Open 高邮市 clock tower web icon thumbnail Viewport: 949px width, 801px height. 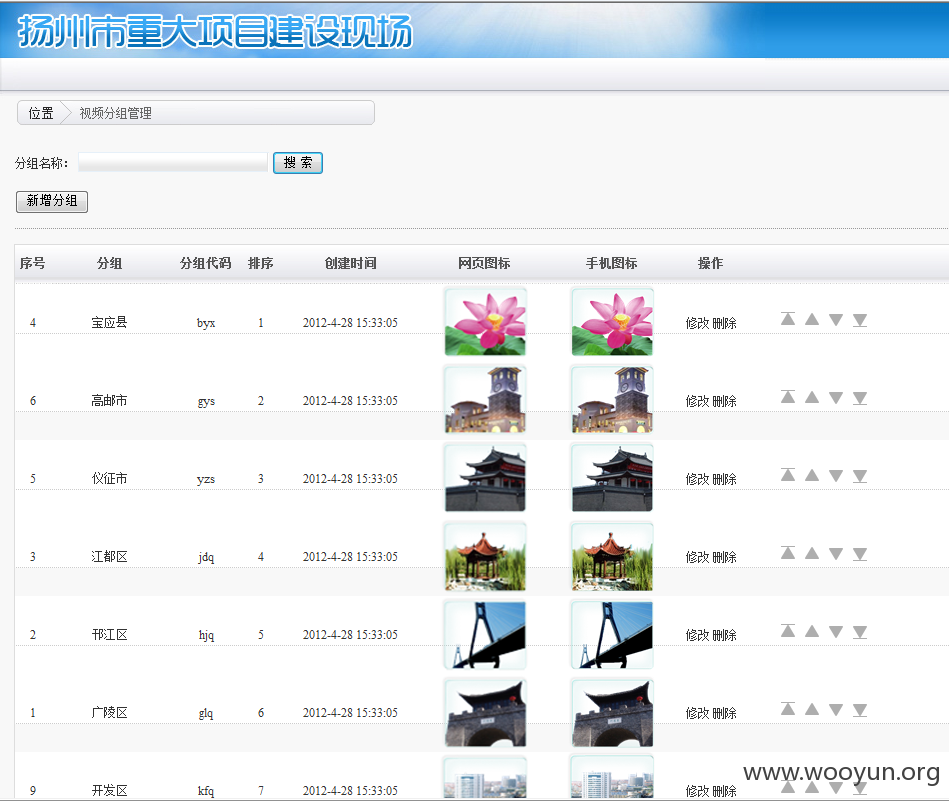[485, 400]
